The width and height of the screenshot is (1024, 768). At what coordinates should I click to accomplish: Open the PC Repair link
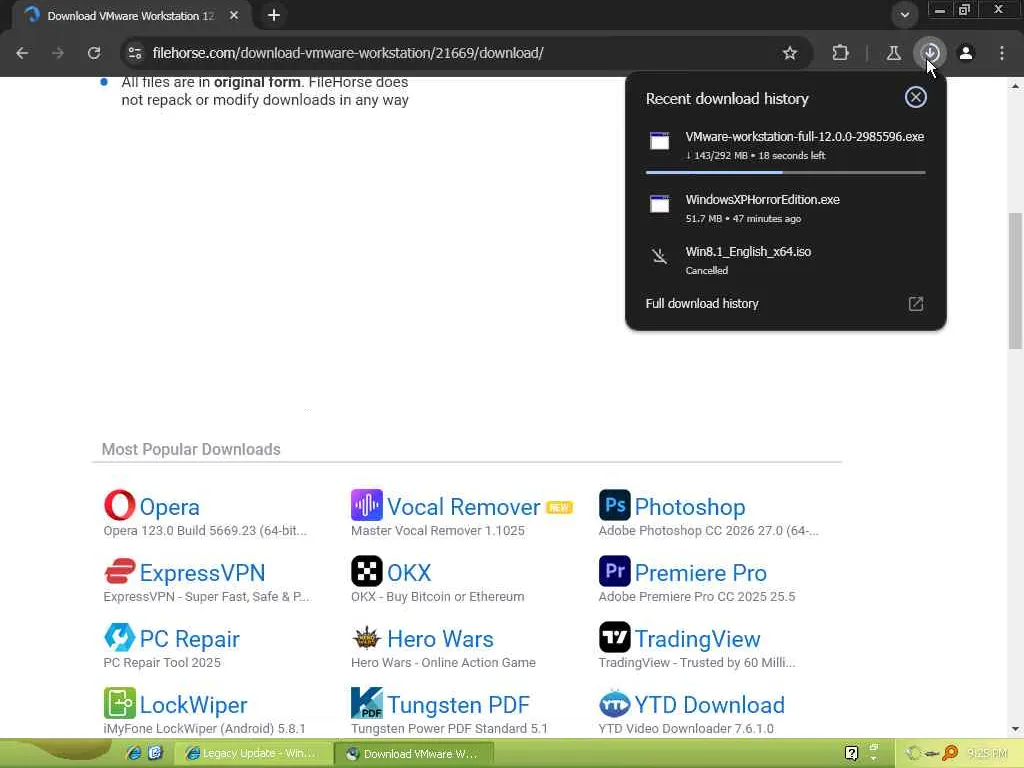189,639
